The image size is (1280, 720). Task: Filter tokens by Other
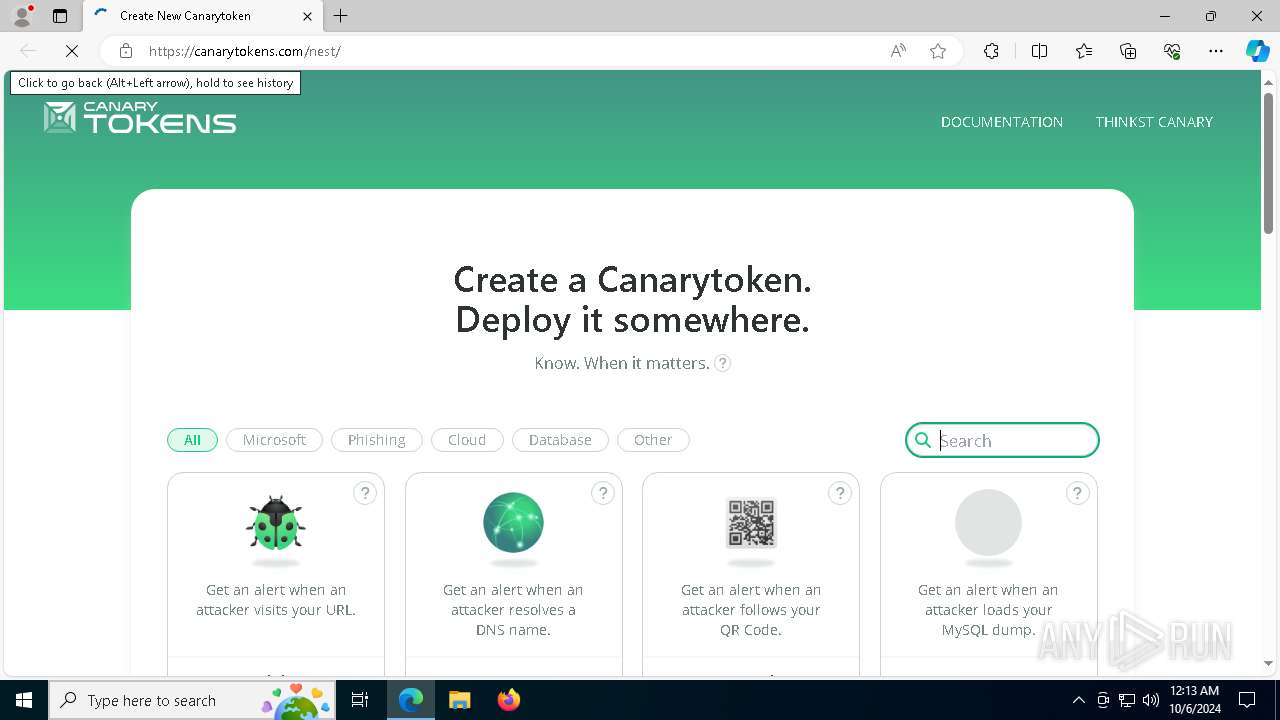tap(653, 440)
